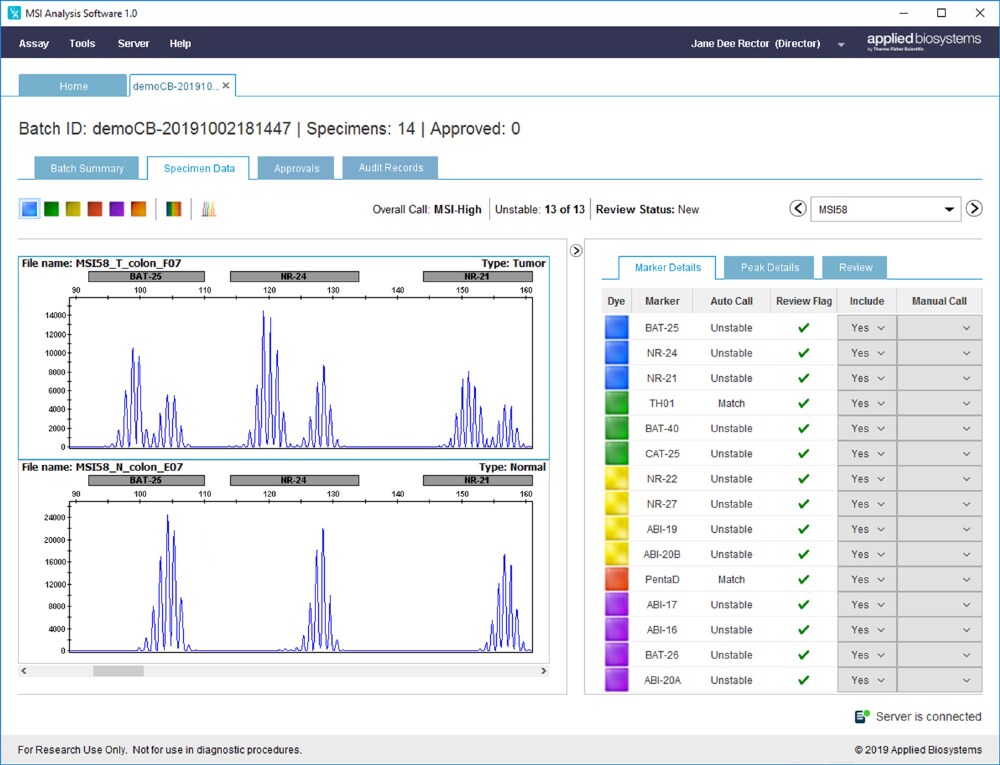Select the yellow dye channel filter
The image size is (1000, 765).
pyautogui.click(x=73, y=208)
